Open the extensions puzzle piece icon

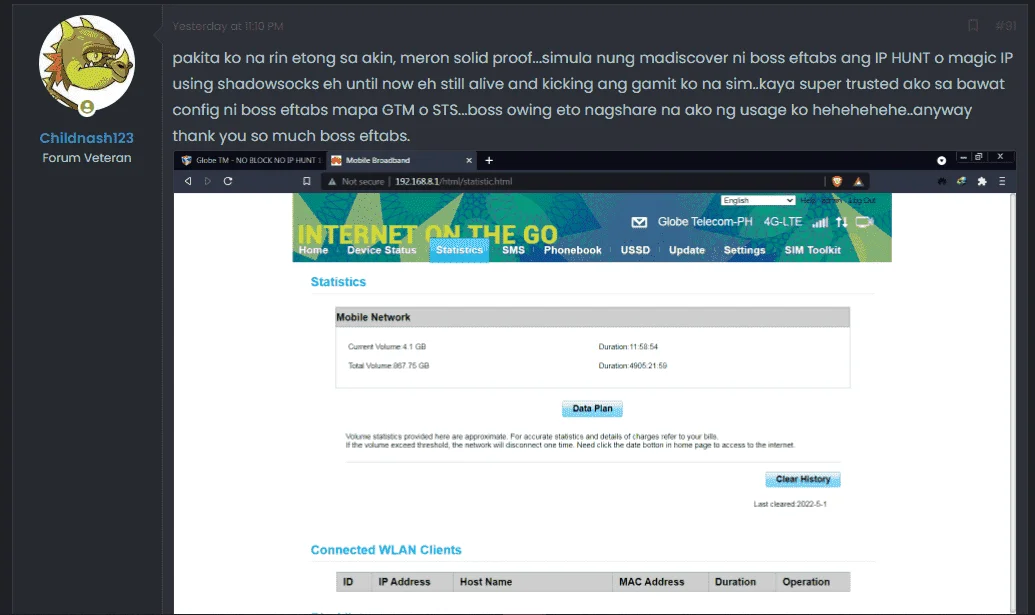(x=982, y=181)
